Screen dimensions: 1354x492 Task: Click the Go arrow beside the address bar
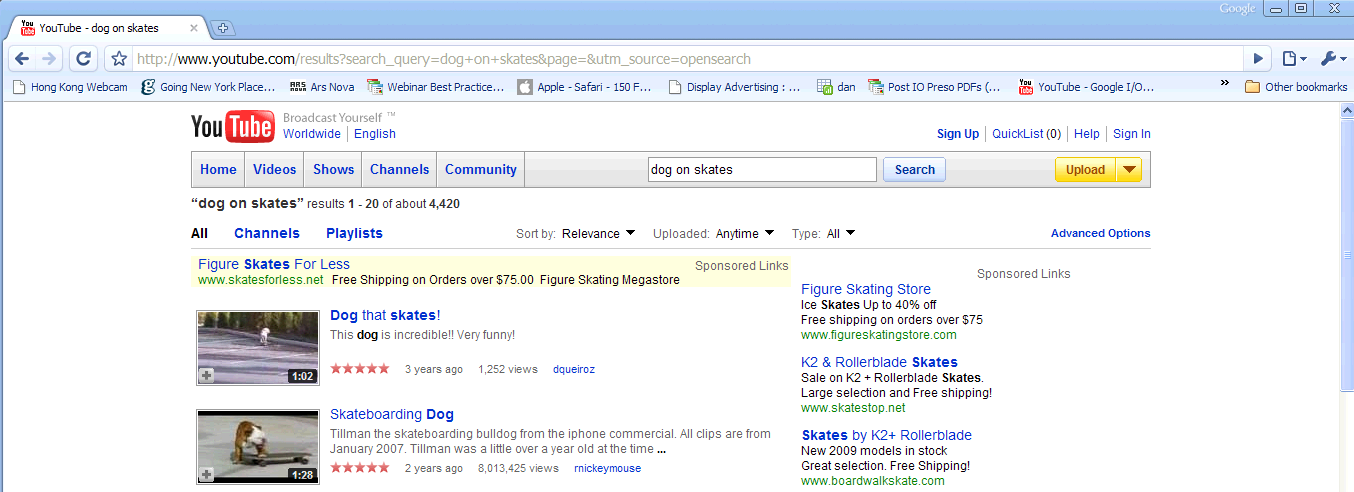point(1258,59)
